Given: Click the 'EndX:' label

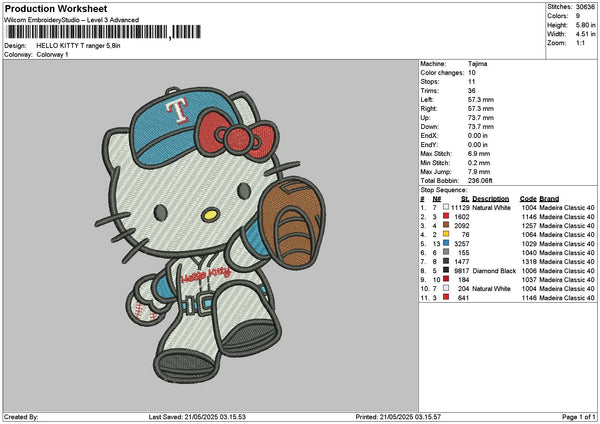Looking at the screenshot, I should 429,135.
